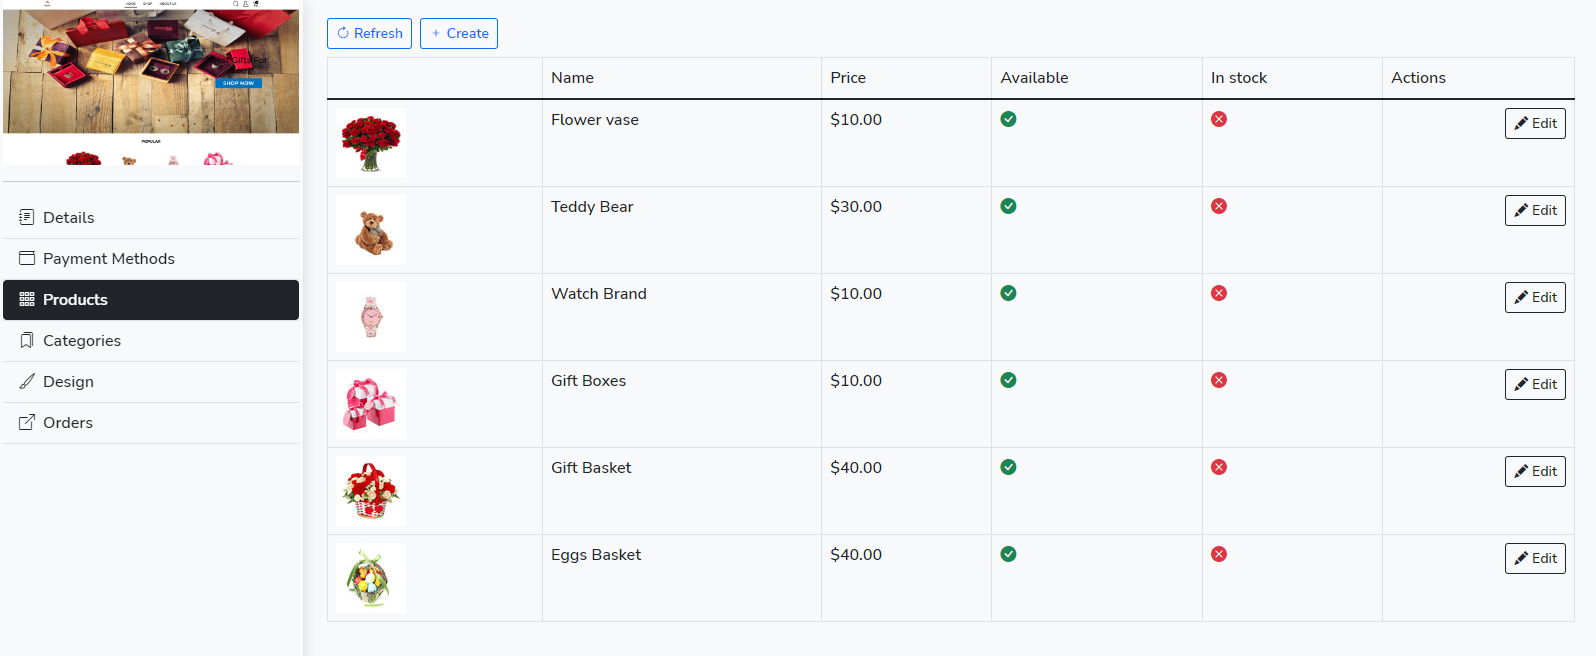
Task: Toggle In stock status for Gift Boxes
Action: pos(1219,380)
